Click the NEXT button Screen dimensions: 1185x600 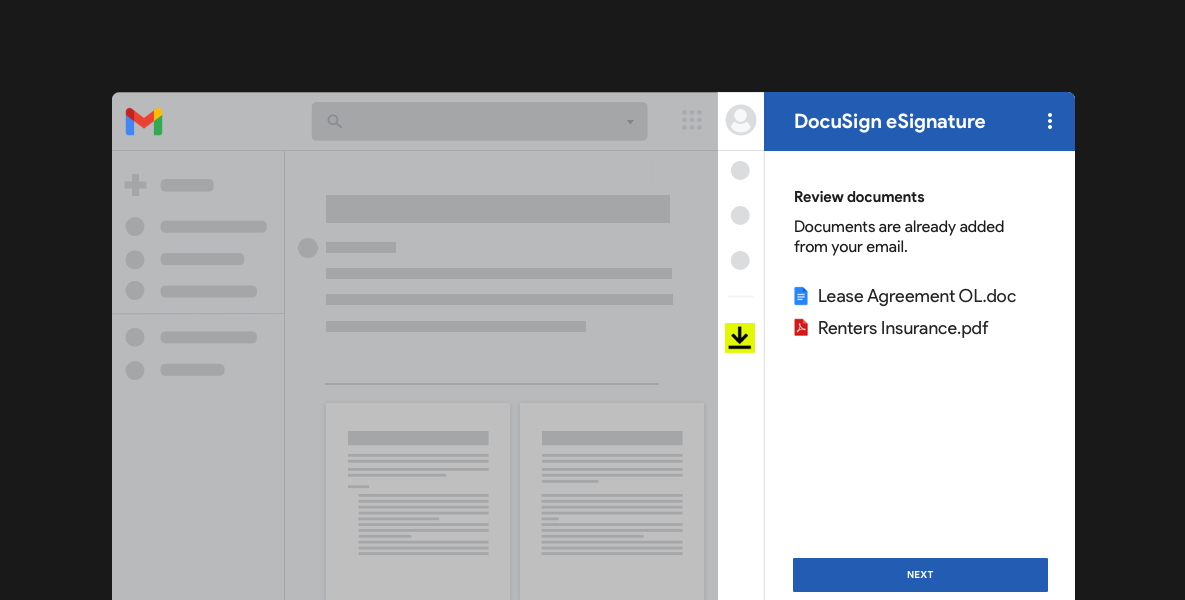919,574
